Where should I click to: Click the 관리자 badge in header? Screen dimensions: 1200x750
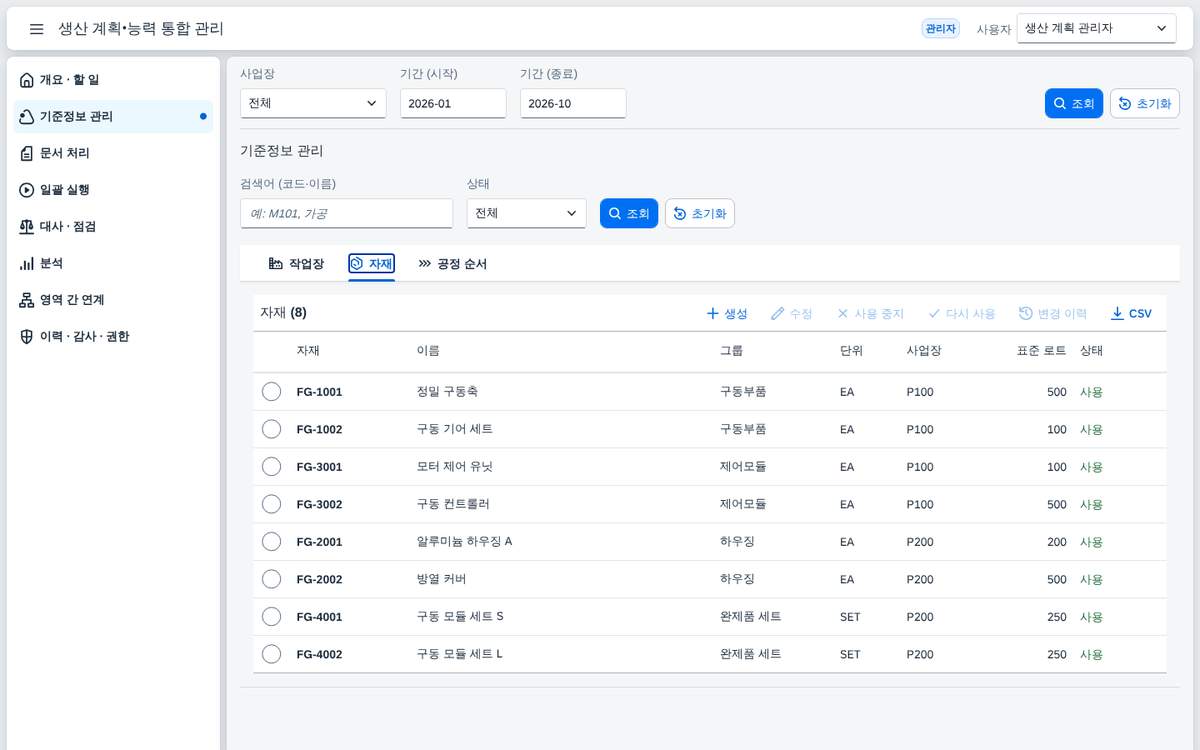pos(940,29)
